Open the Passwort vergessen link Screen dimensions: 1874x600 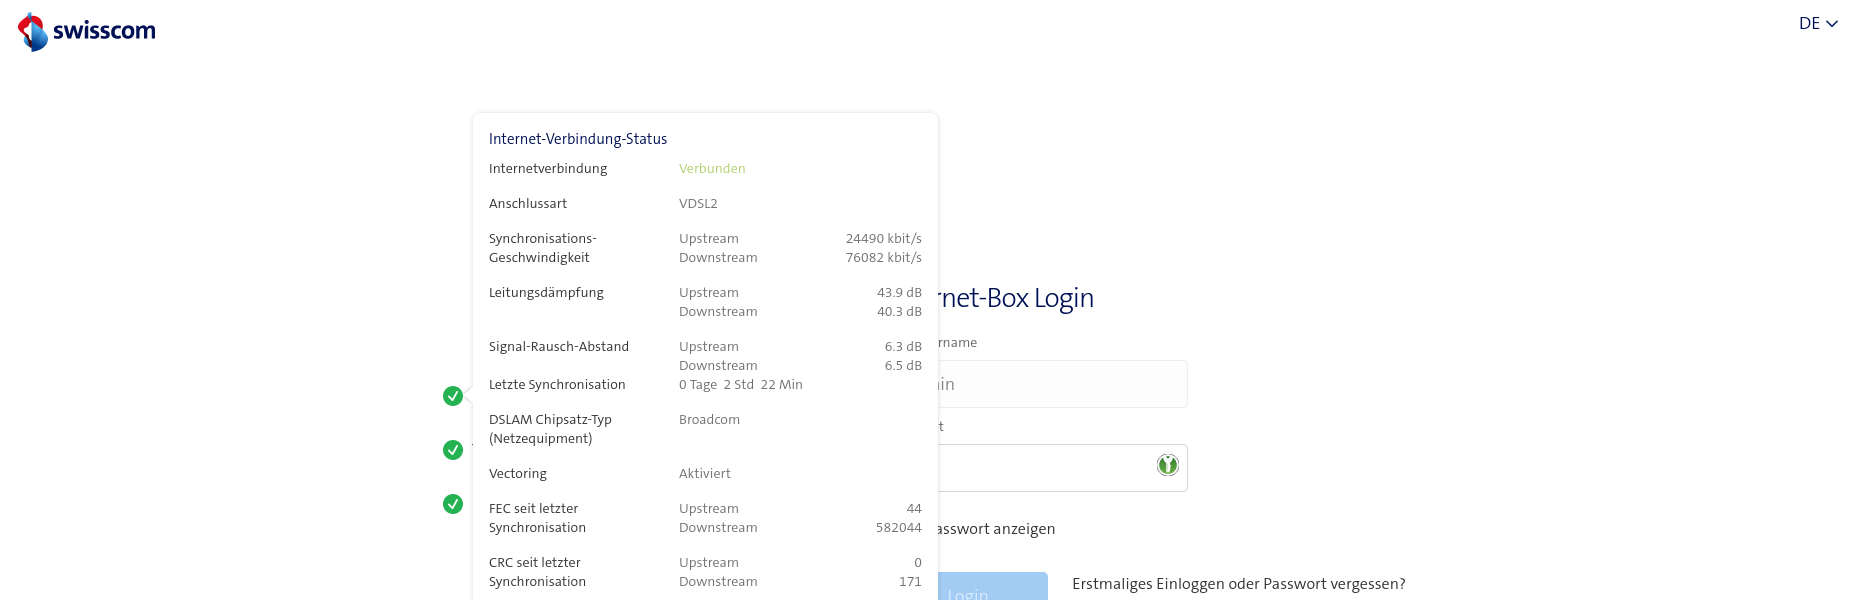[1238, 584]
